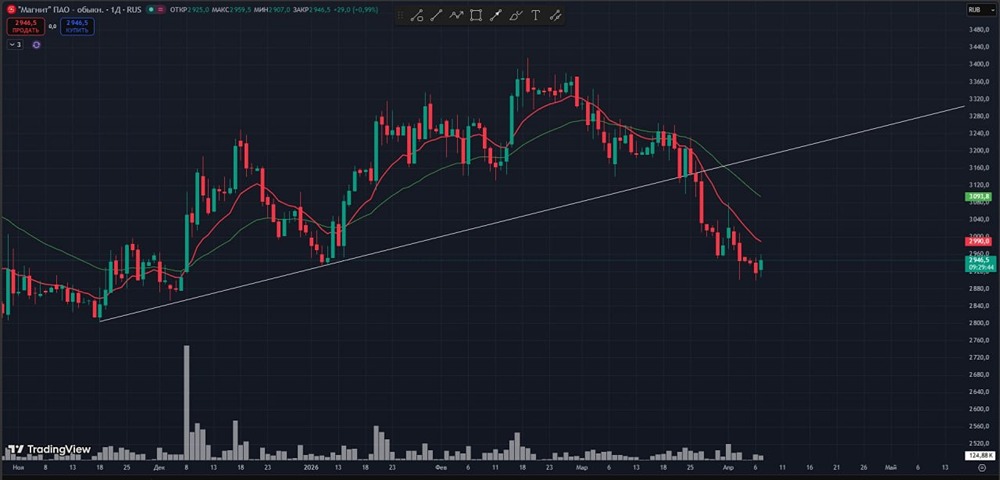
Task: Click the 3480,0 price scale label
Action: (977, 30)
